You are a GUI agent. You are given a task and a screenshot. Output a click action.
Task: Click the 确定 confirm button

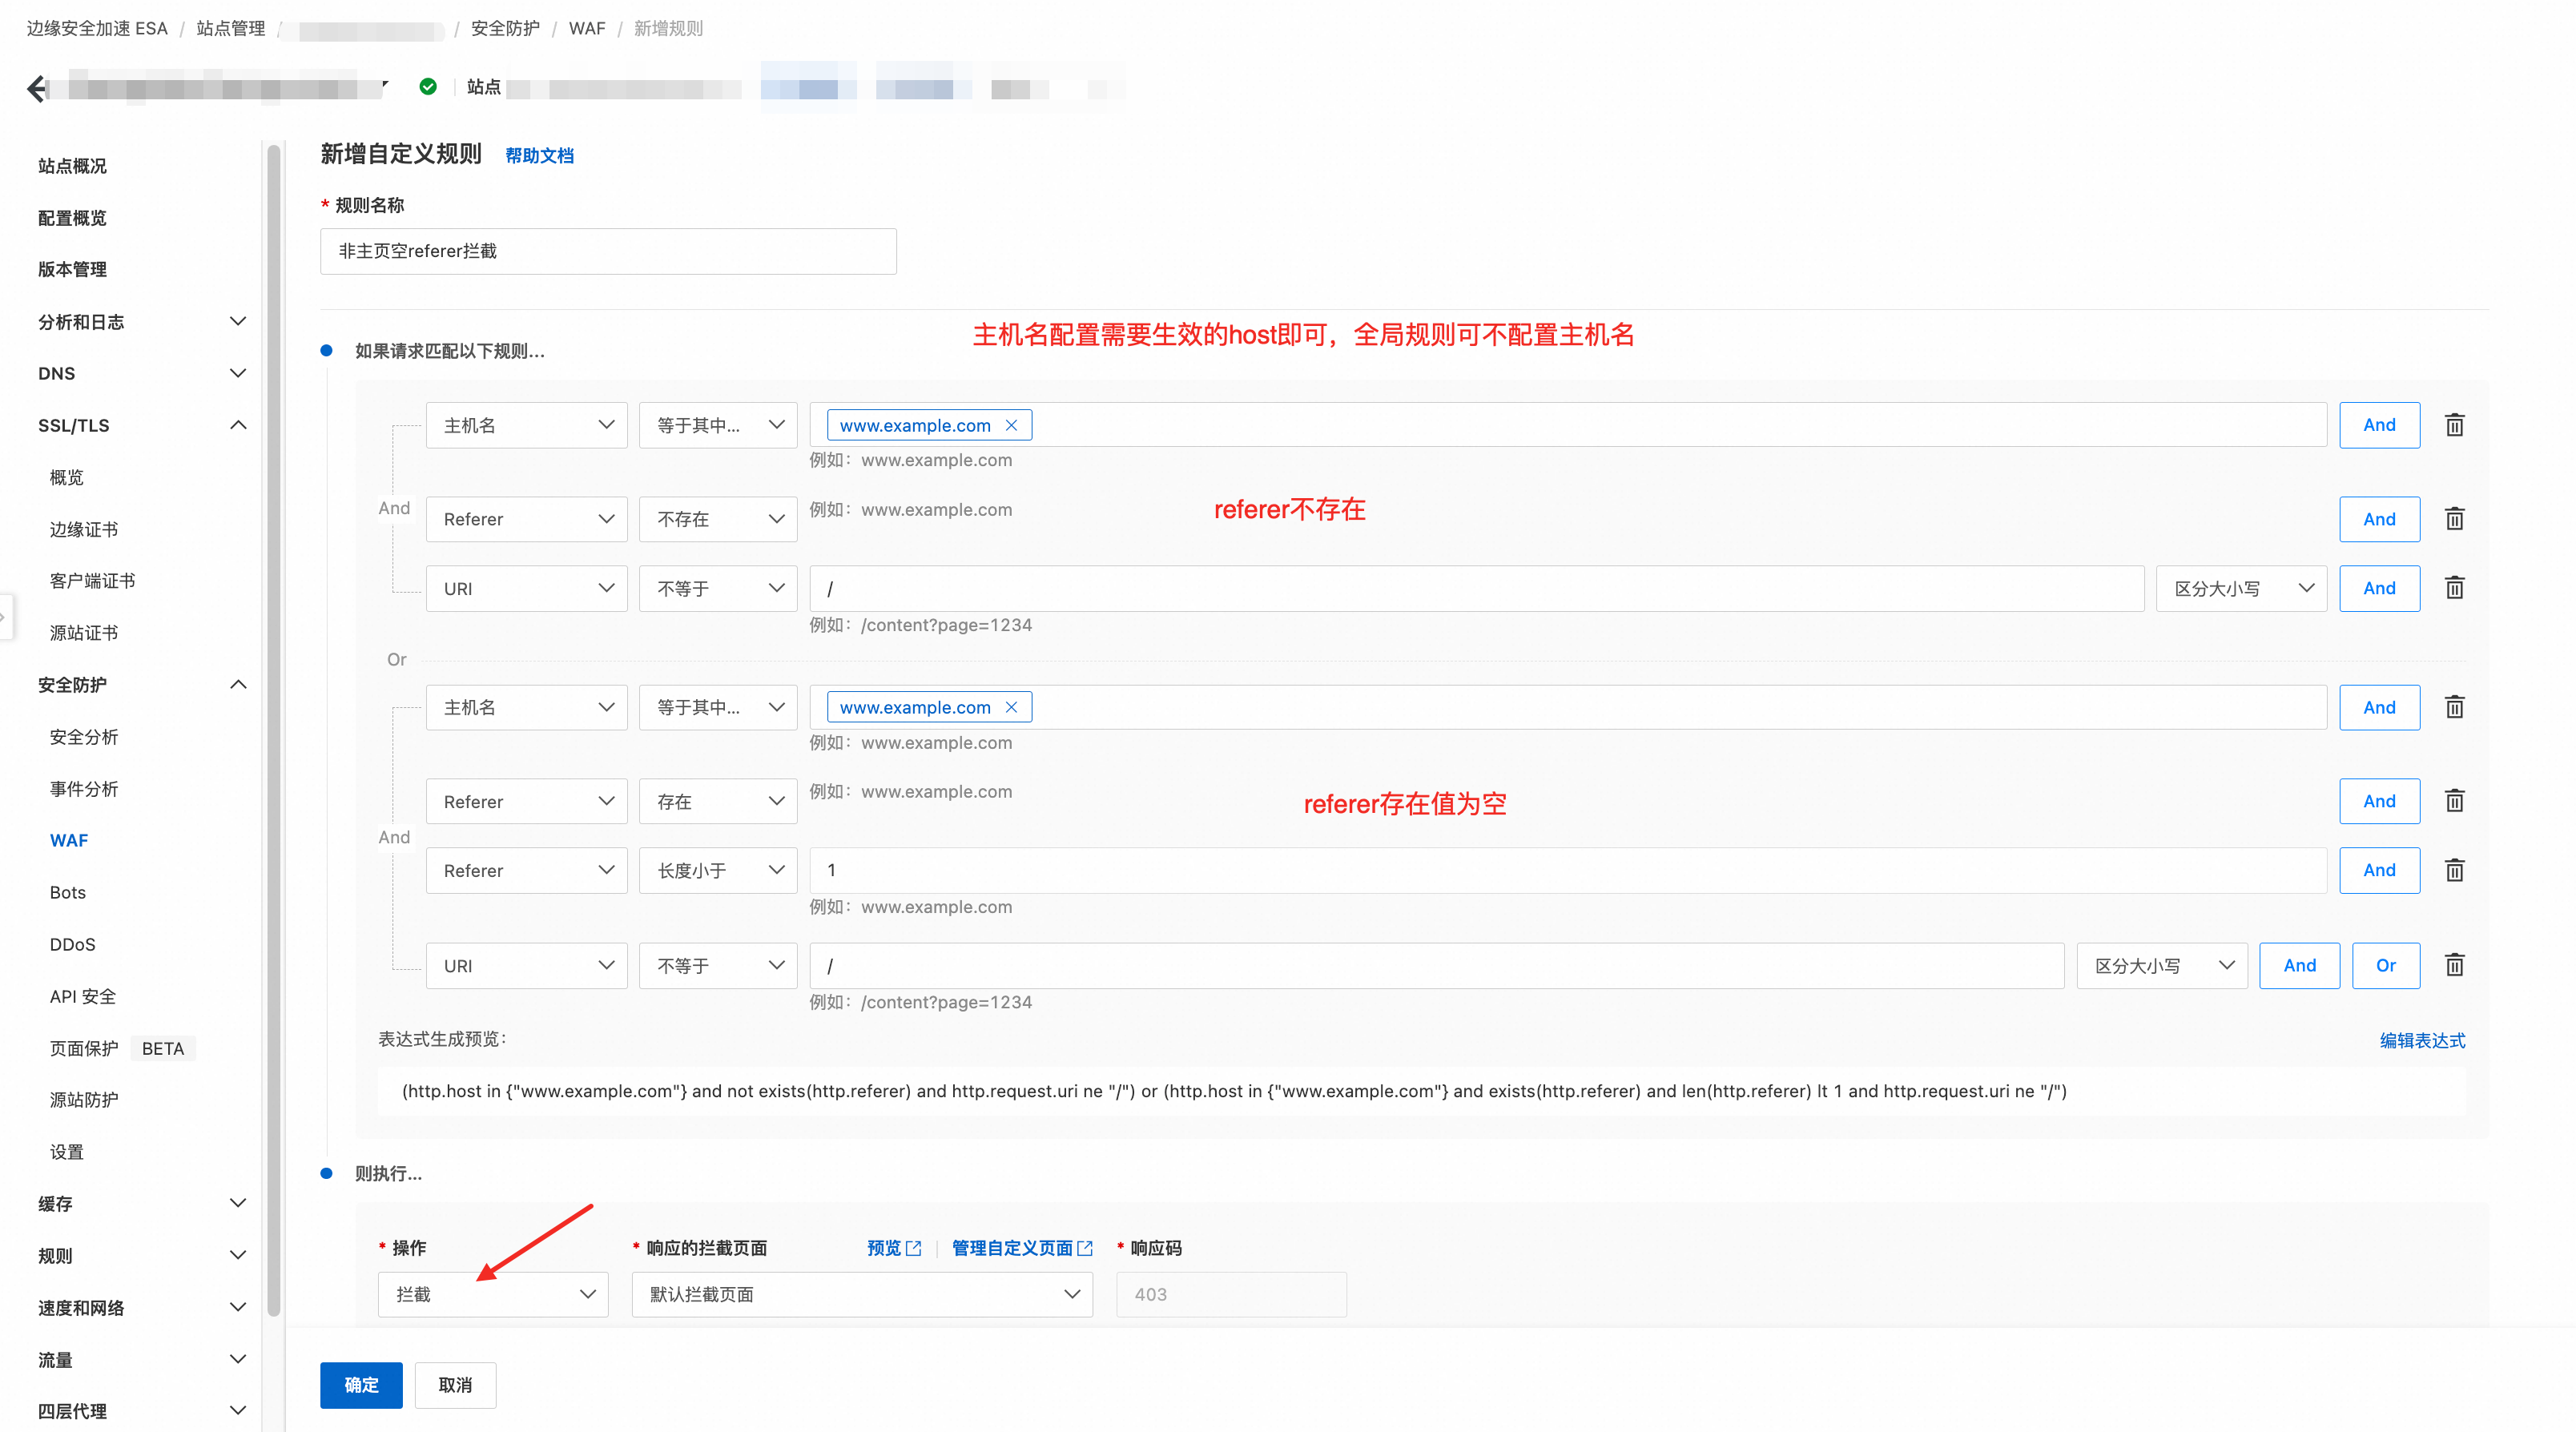(x=361, y=1384)
